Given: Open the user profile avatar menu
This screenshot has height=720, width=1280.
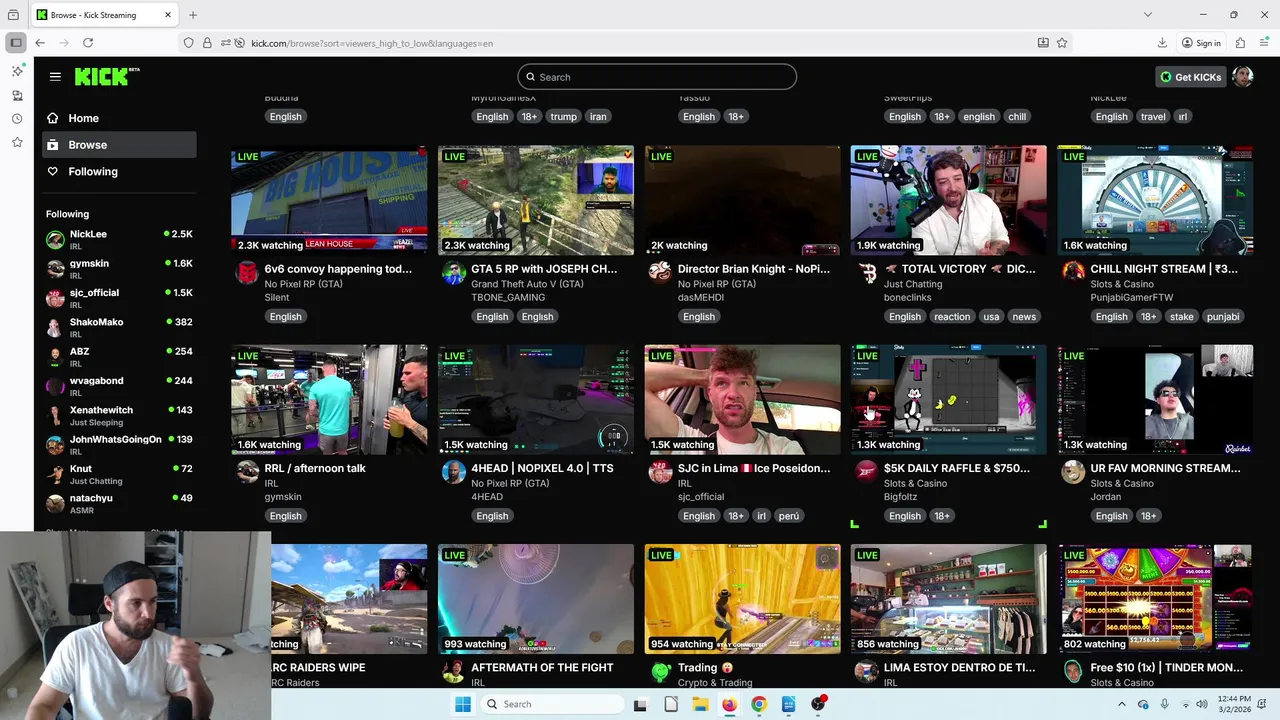Looking at the screenshot, I should (1243, 77).
